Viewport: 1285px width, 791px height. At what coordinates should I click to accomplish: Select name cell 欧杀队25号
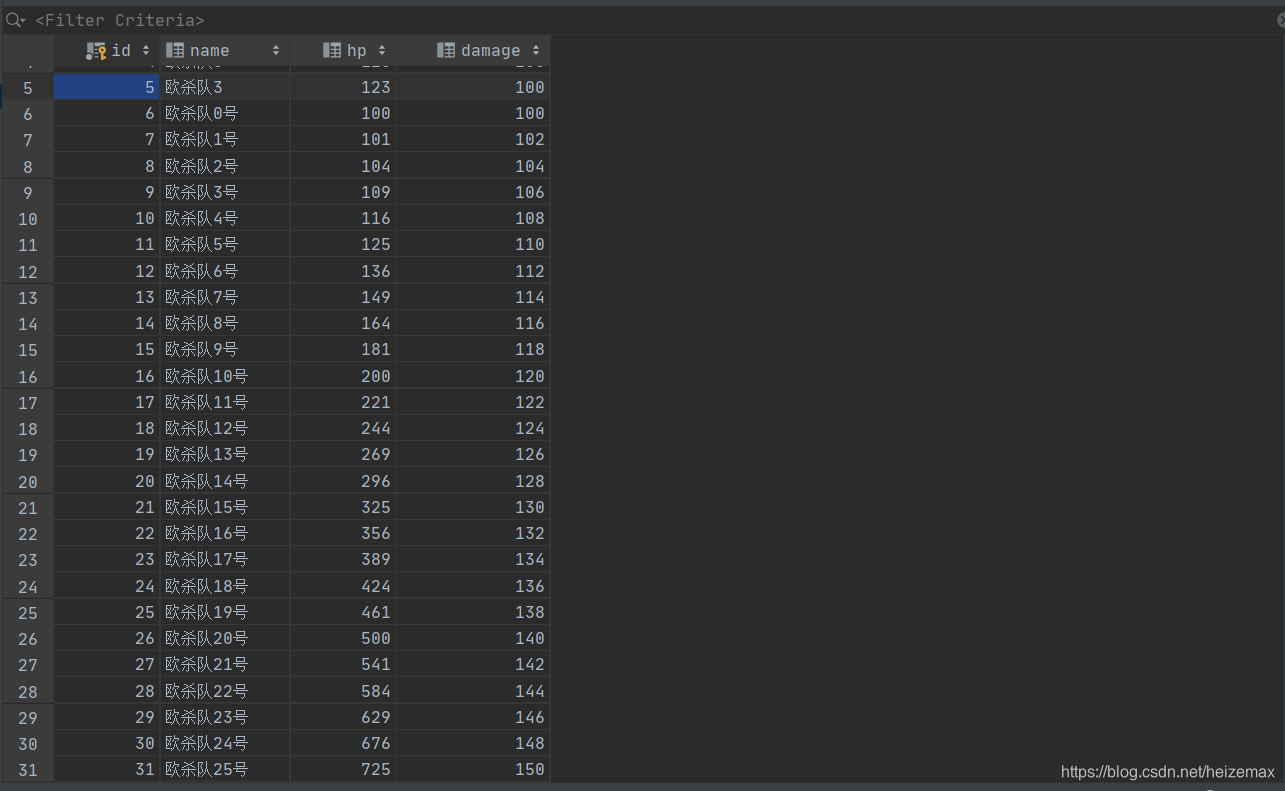point(225,769)
